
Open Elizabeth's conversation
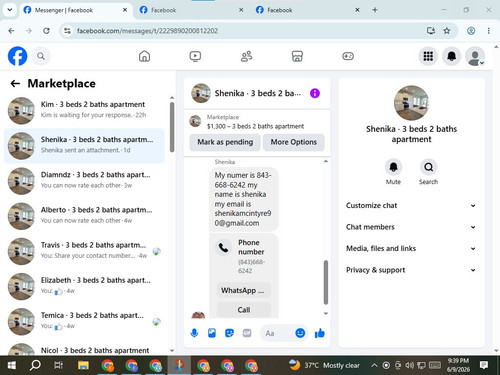pyautogui.click(x=84, y=286)
